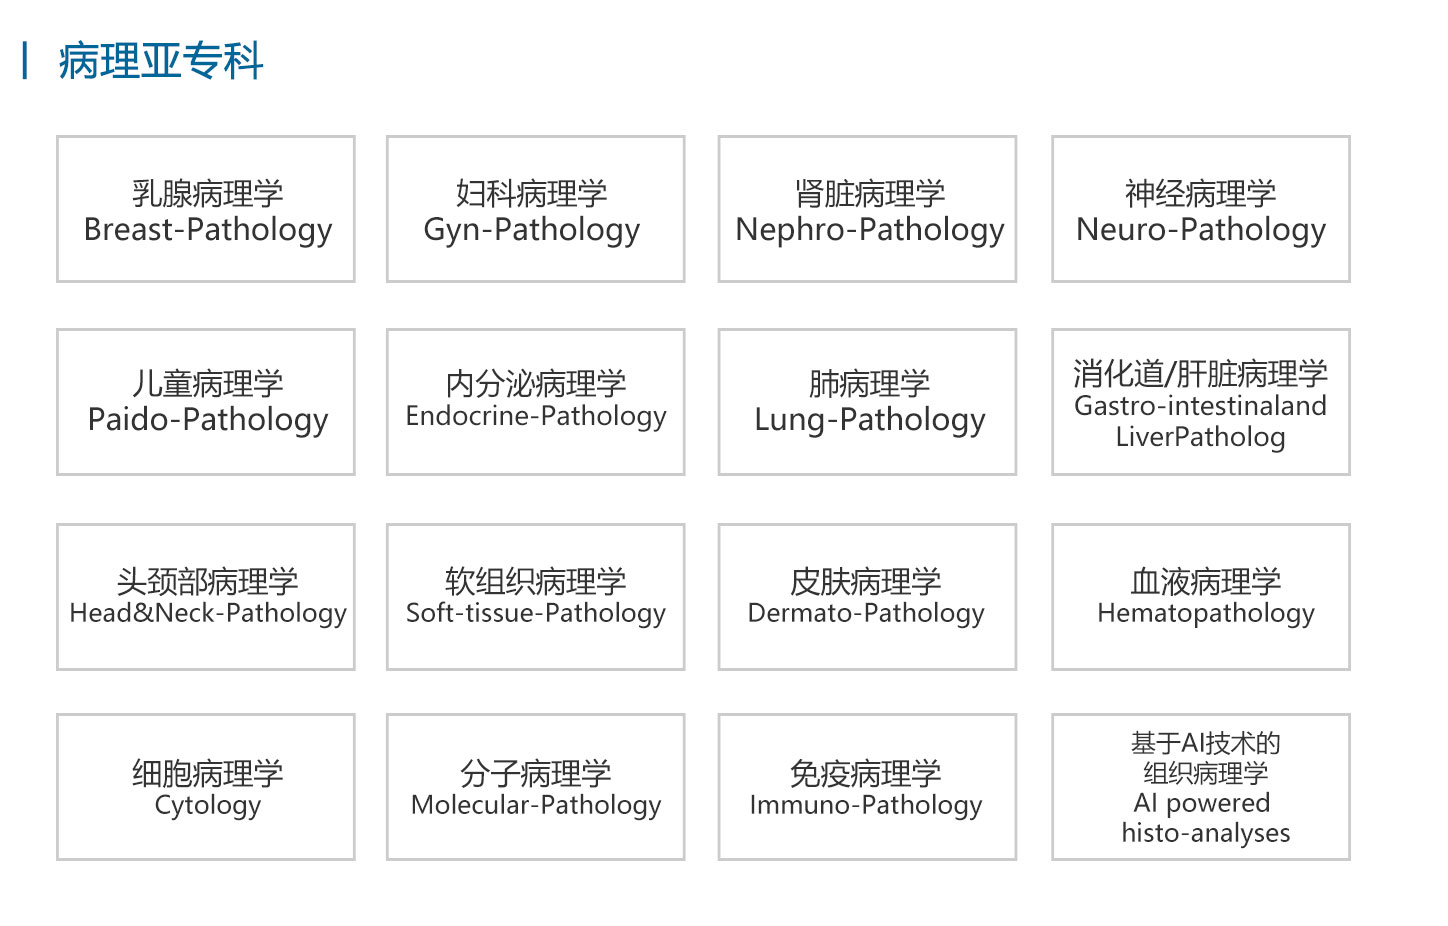Viewport: 1448px width, 926px height.
Task: Open the Gyn-Pathology subspecialty card
Action: (x=536, y=209)
